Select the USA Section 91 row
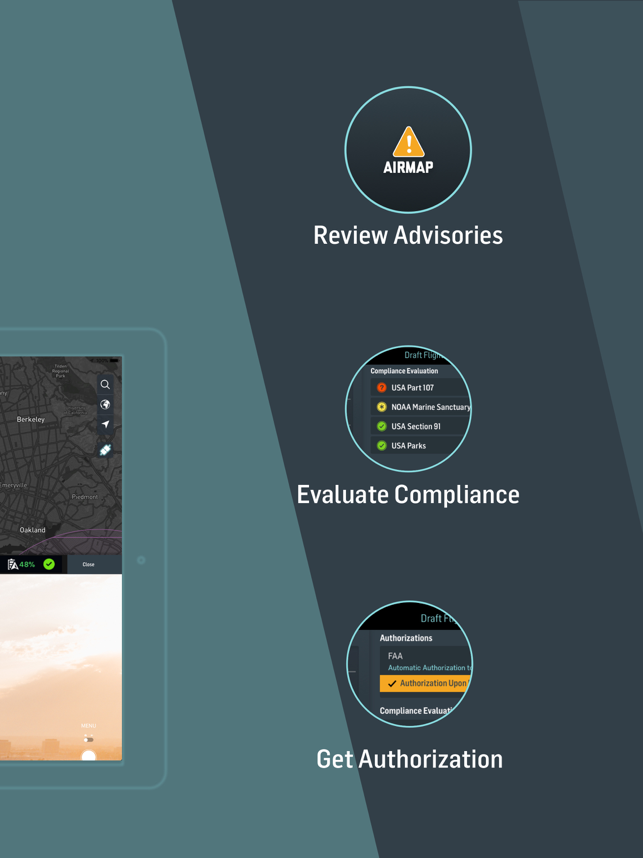Screen dimensions: 643x858 click(x=420, y=426)
